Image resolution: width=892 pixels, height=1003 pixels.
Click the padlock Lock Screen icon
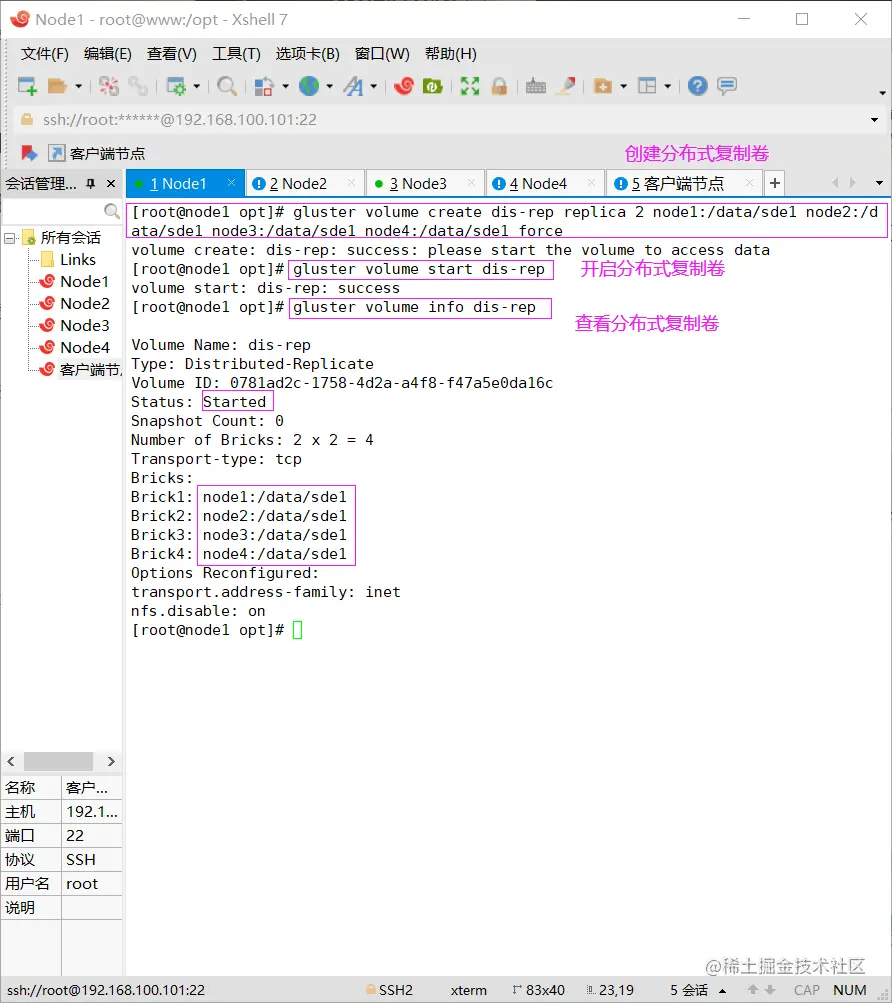click(500, 86)
